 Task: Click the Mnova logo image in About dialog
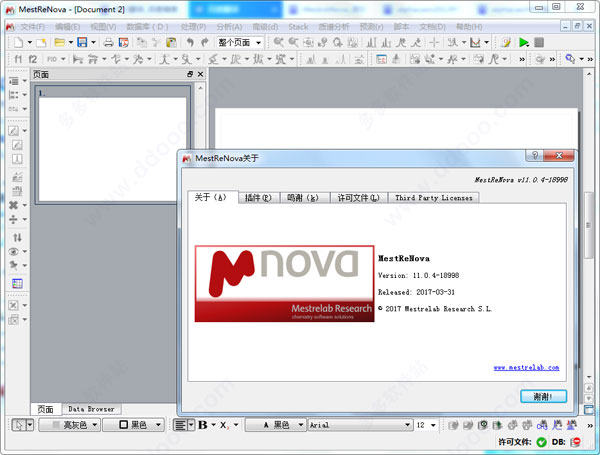coord(284,284)
